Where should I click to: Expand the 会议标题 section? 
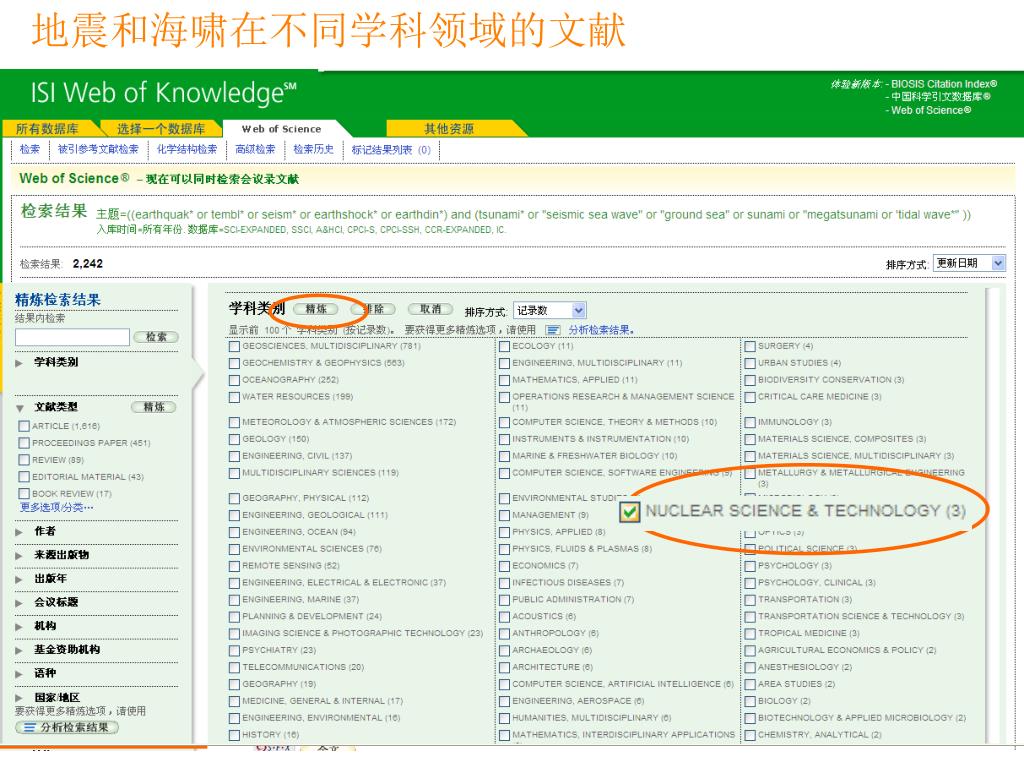[19, 603]
